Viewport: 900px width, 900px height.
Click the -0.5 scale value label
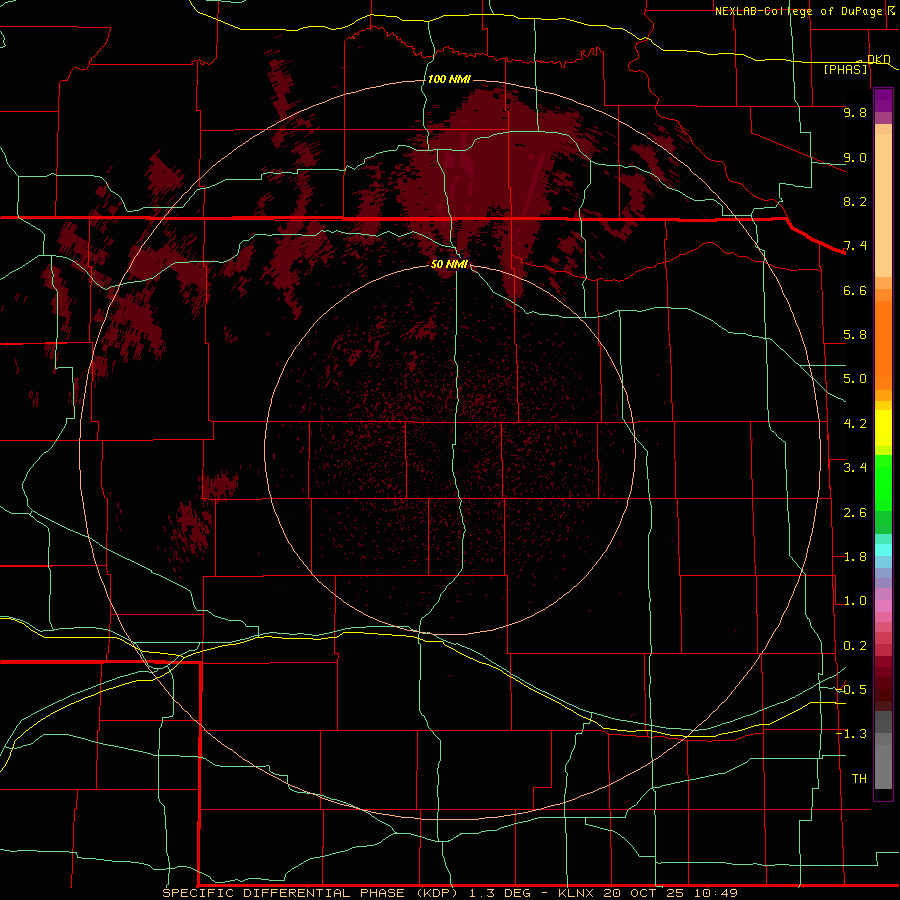pyautogui.click(x=852, y=689)
